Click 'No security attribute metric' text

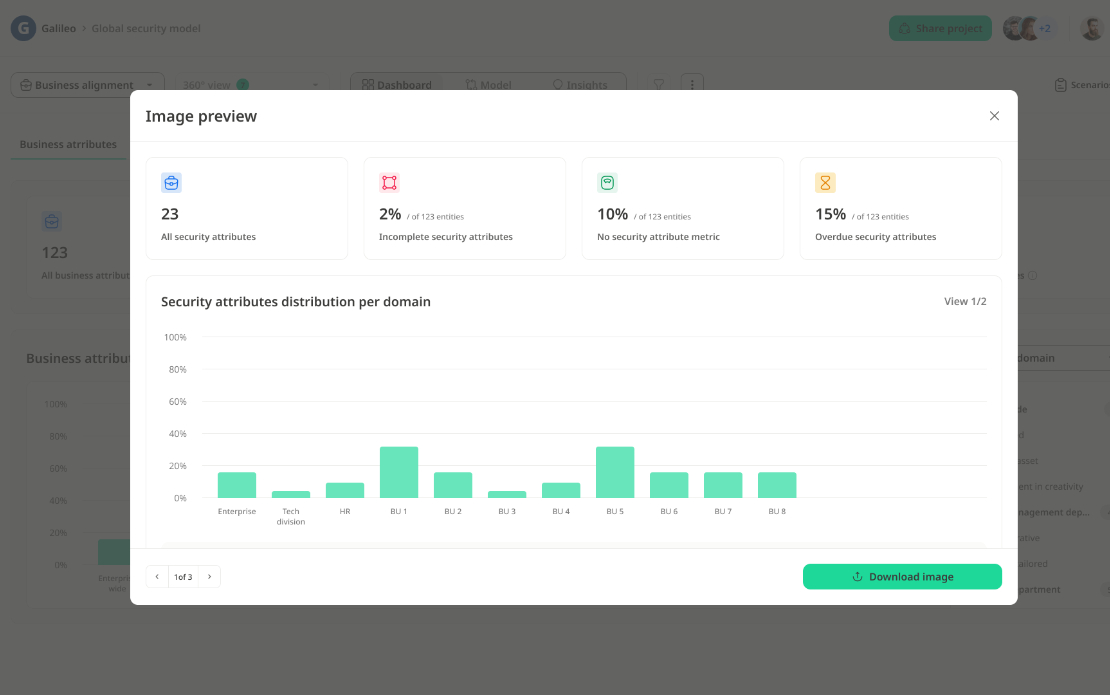tap(658, 237)
